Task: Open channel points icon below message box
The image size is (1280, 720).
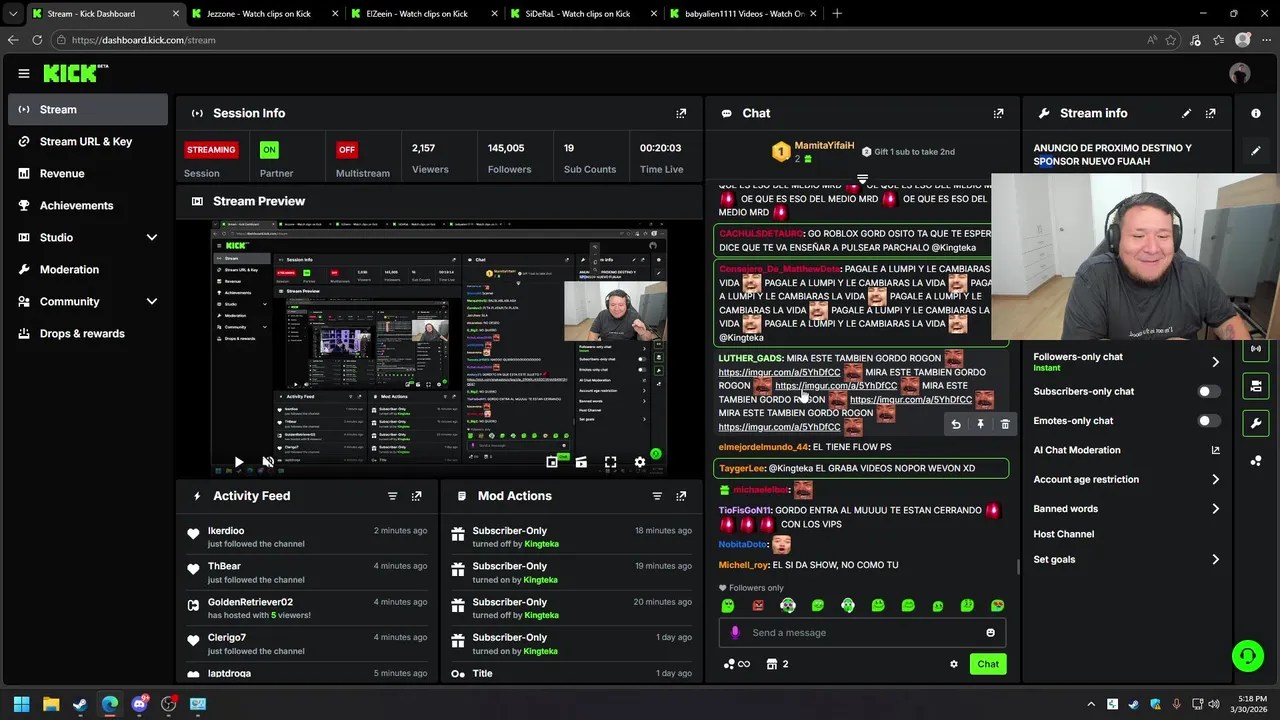Action: click(x=736, y=664)
